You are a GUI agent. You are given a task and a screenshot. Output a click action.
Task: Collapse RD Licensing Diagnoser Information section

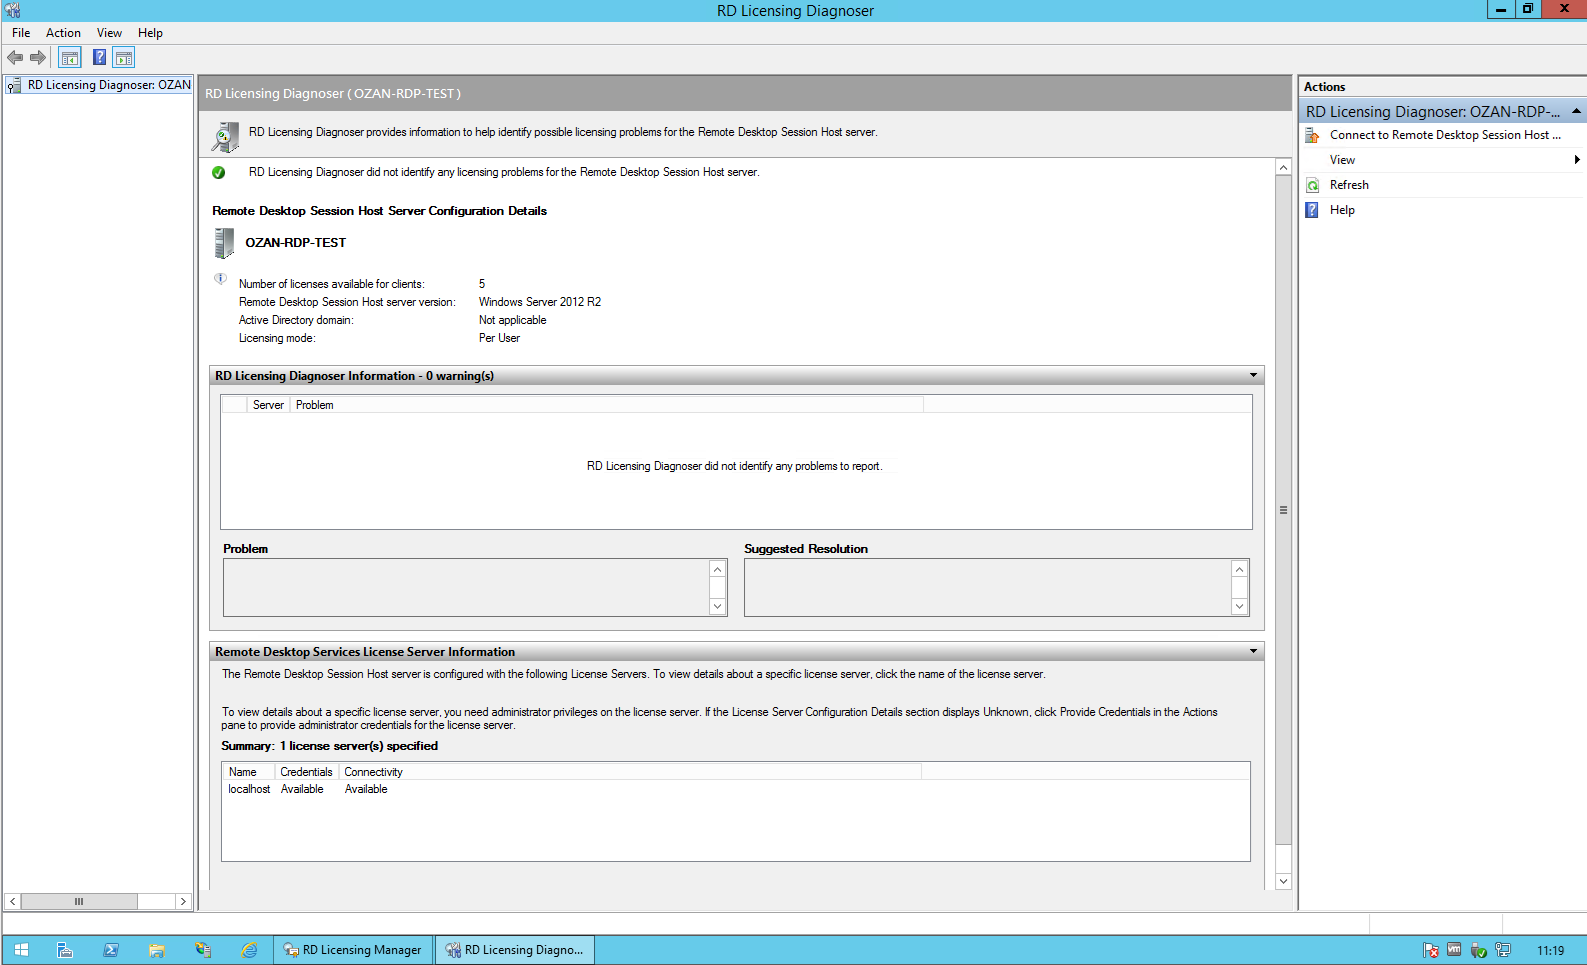[1253, 376]
